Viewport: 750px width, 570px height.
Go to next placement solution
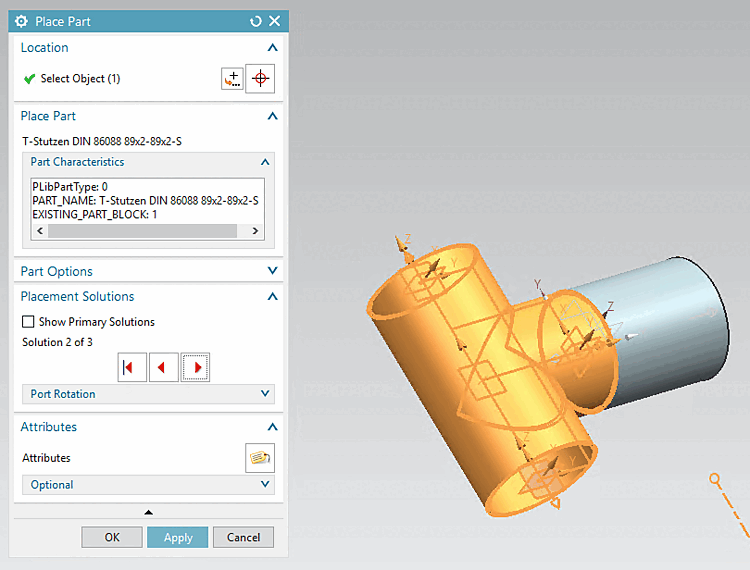click(195, 367)
